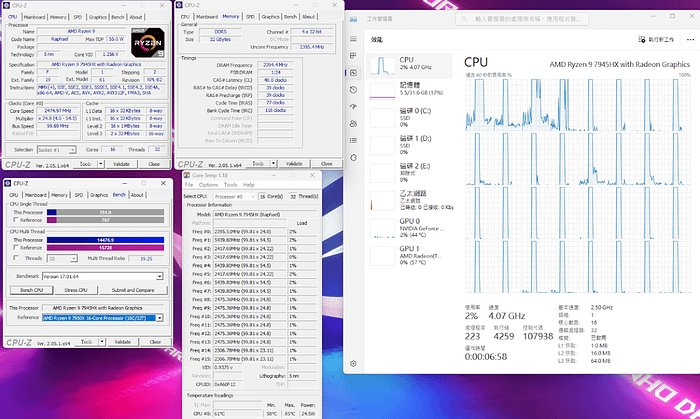
Task: Open the three-dot more options in Task Manager
Action: 690,40
